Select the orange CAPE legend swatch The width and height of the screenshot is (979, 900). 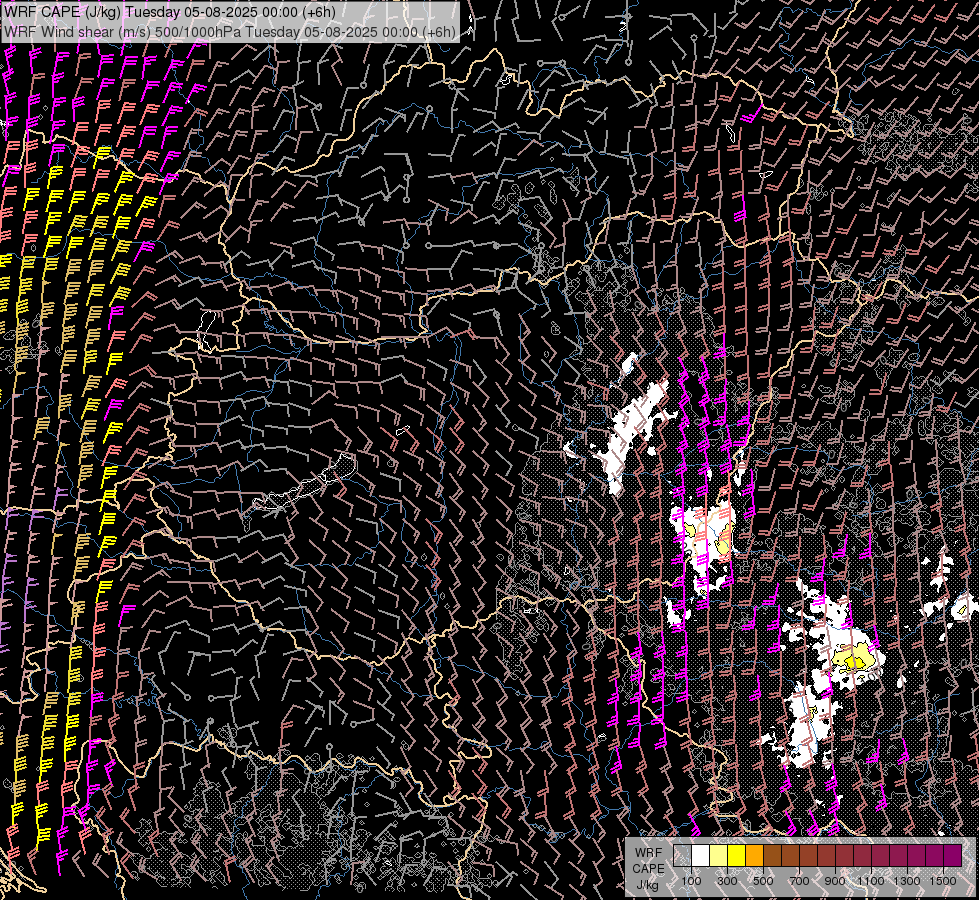(x=755, y=855)
